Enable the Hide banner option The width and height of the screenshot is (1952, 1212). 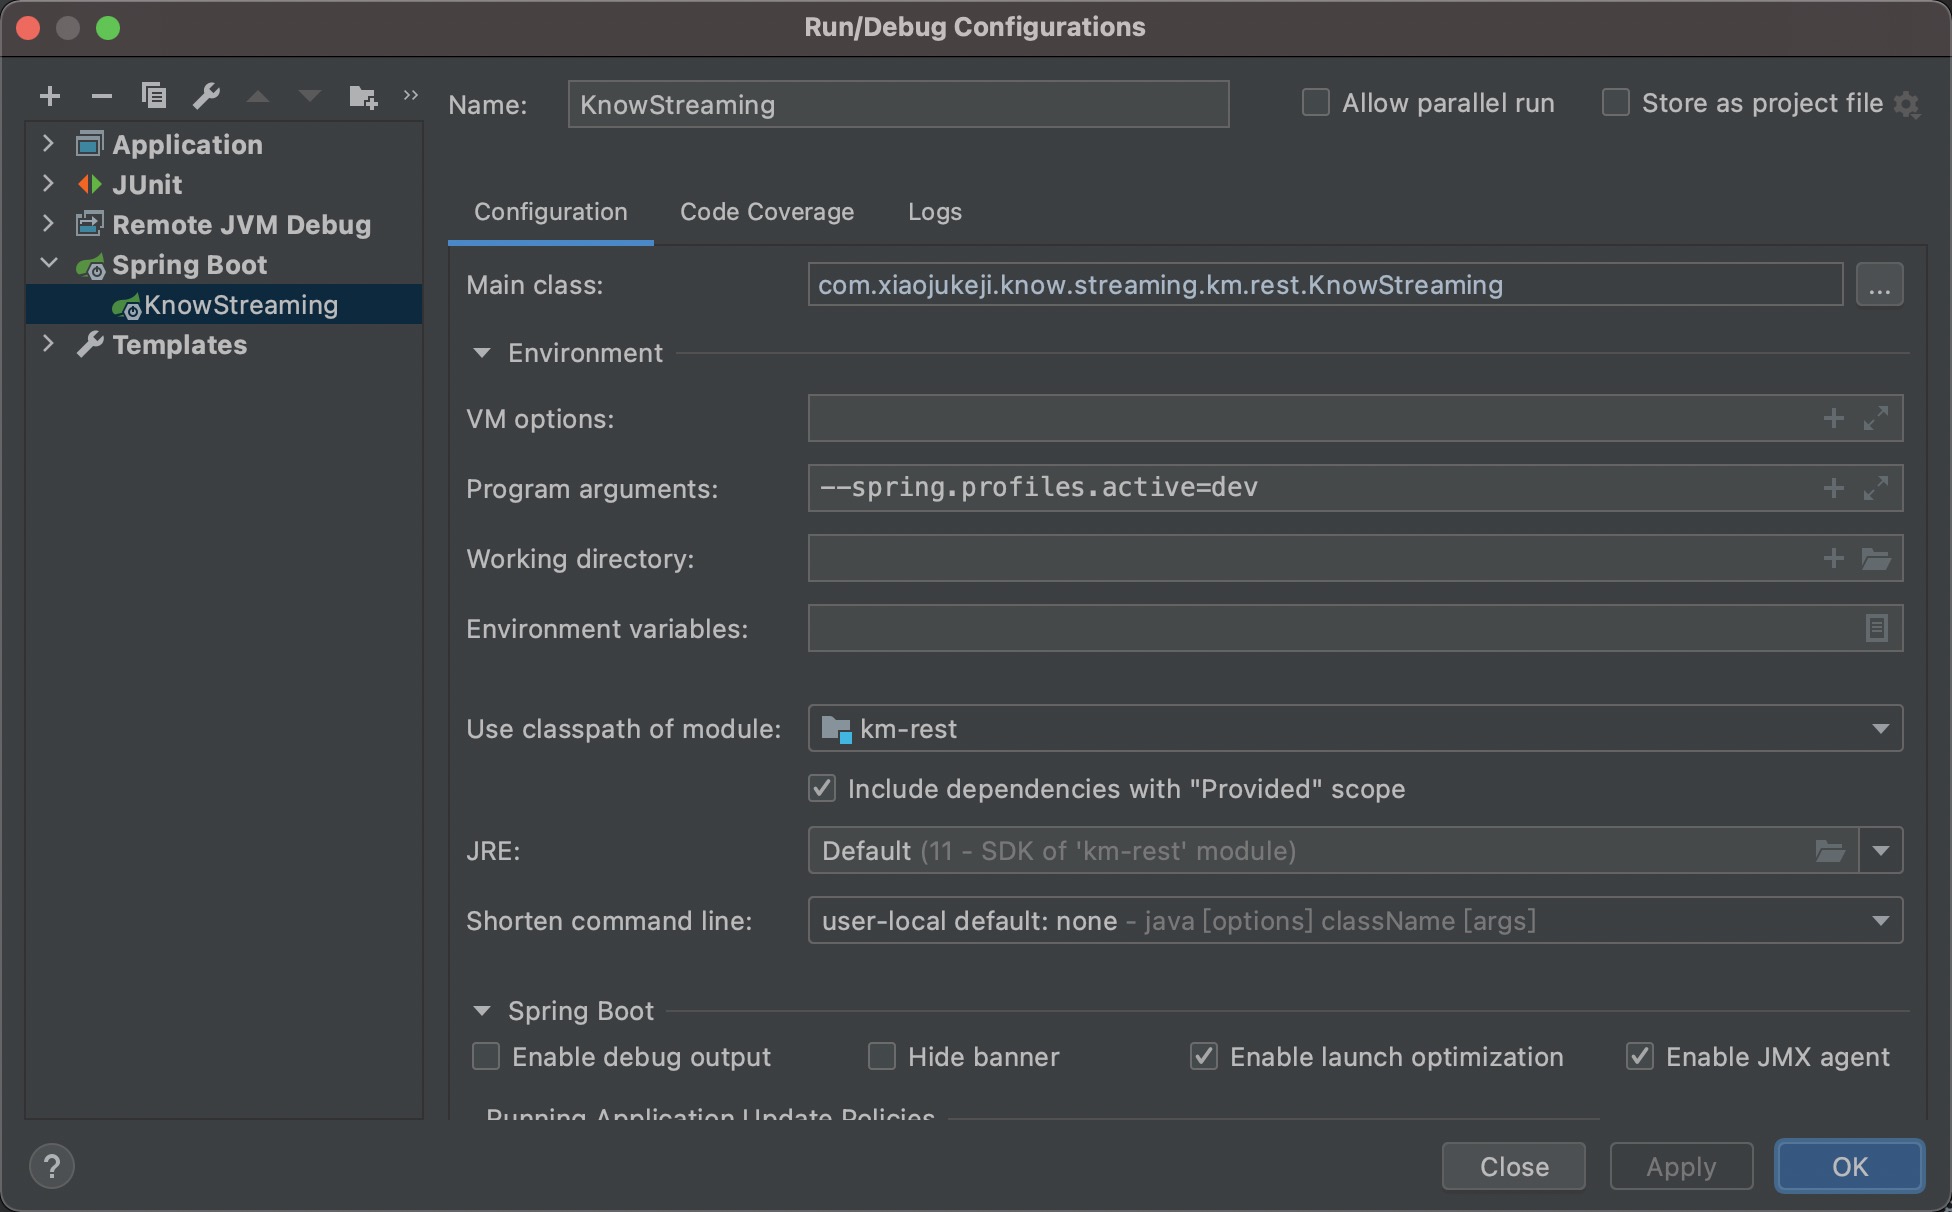pyautogui.click(x=881, y=1056)
